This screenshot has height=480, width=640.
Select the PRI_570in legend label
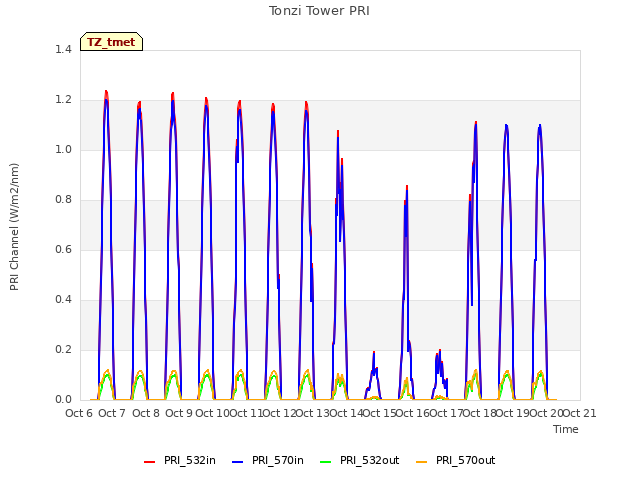(x=278, y=460)
